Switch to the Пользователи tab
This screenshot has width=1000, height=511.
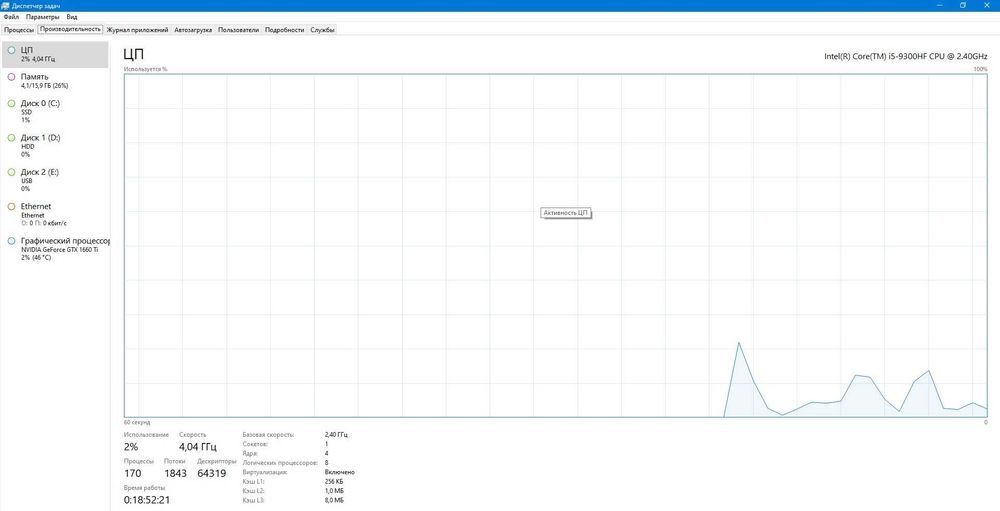239,30
